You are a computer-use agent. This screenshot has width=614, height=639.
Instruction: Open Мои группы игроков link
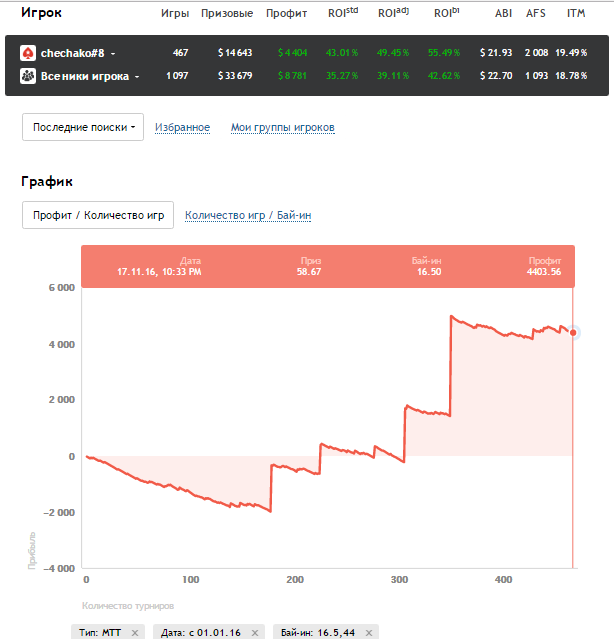point(282,127)
